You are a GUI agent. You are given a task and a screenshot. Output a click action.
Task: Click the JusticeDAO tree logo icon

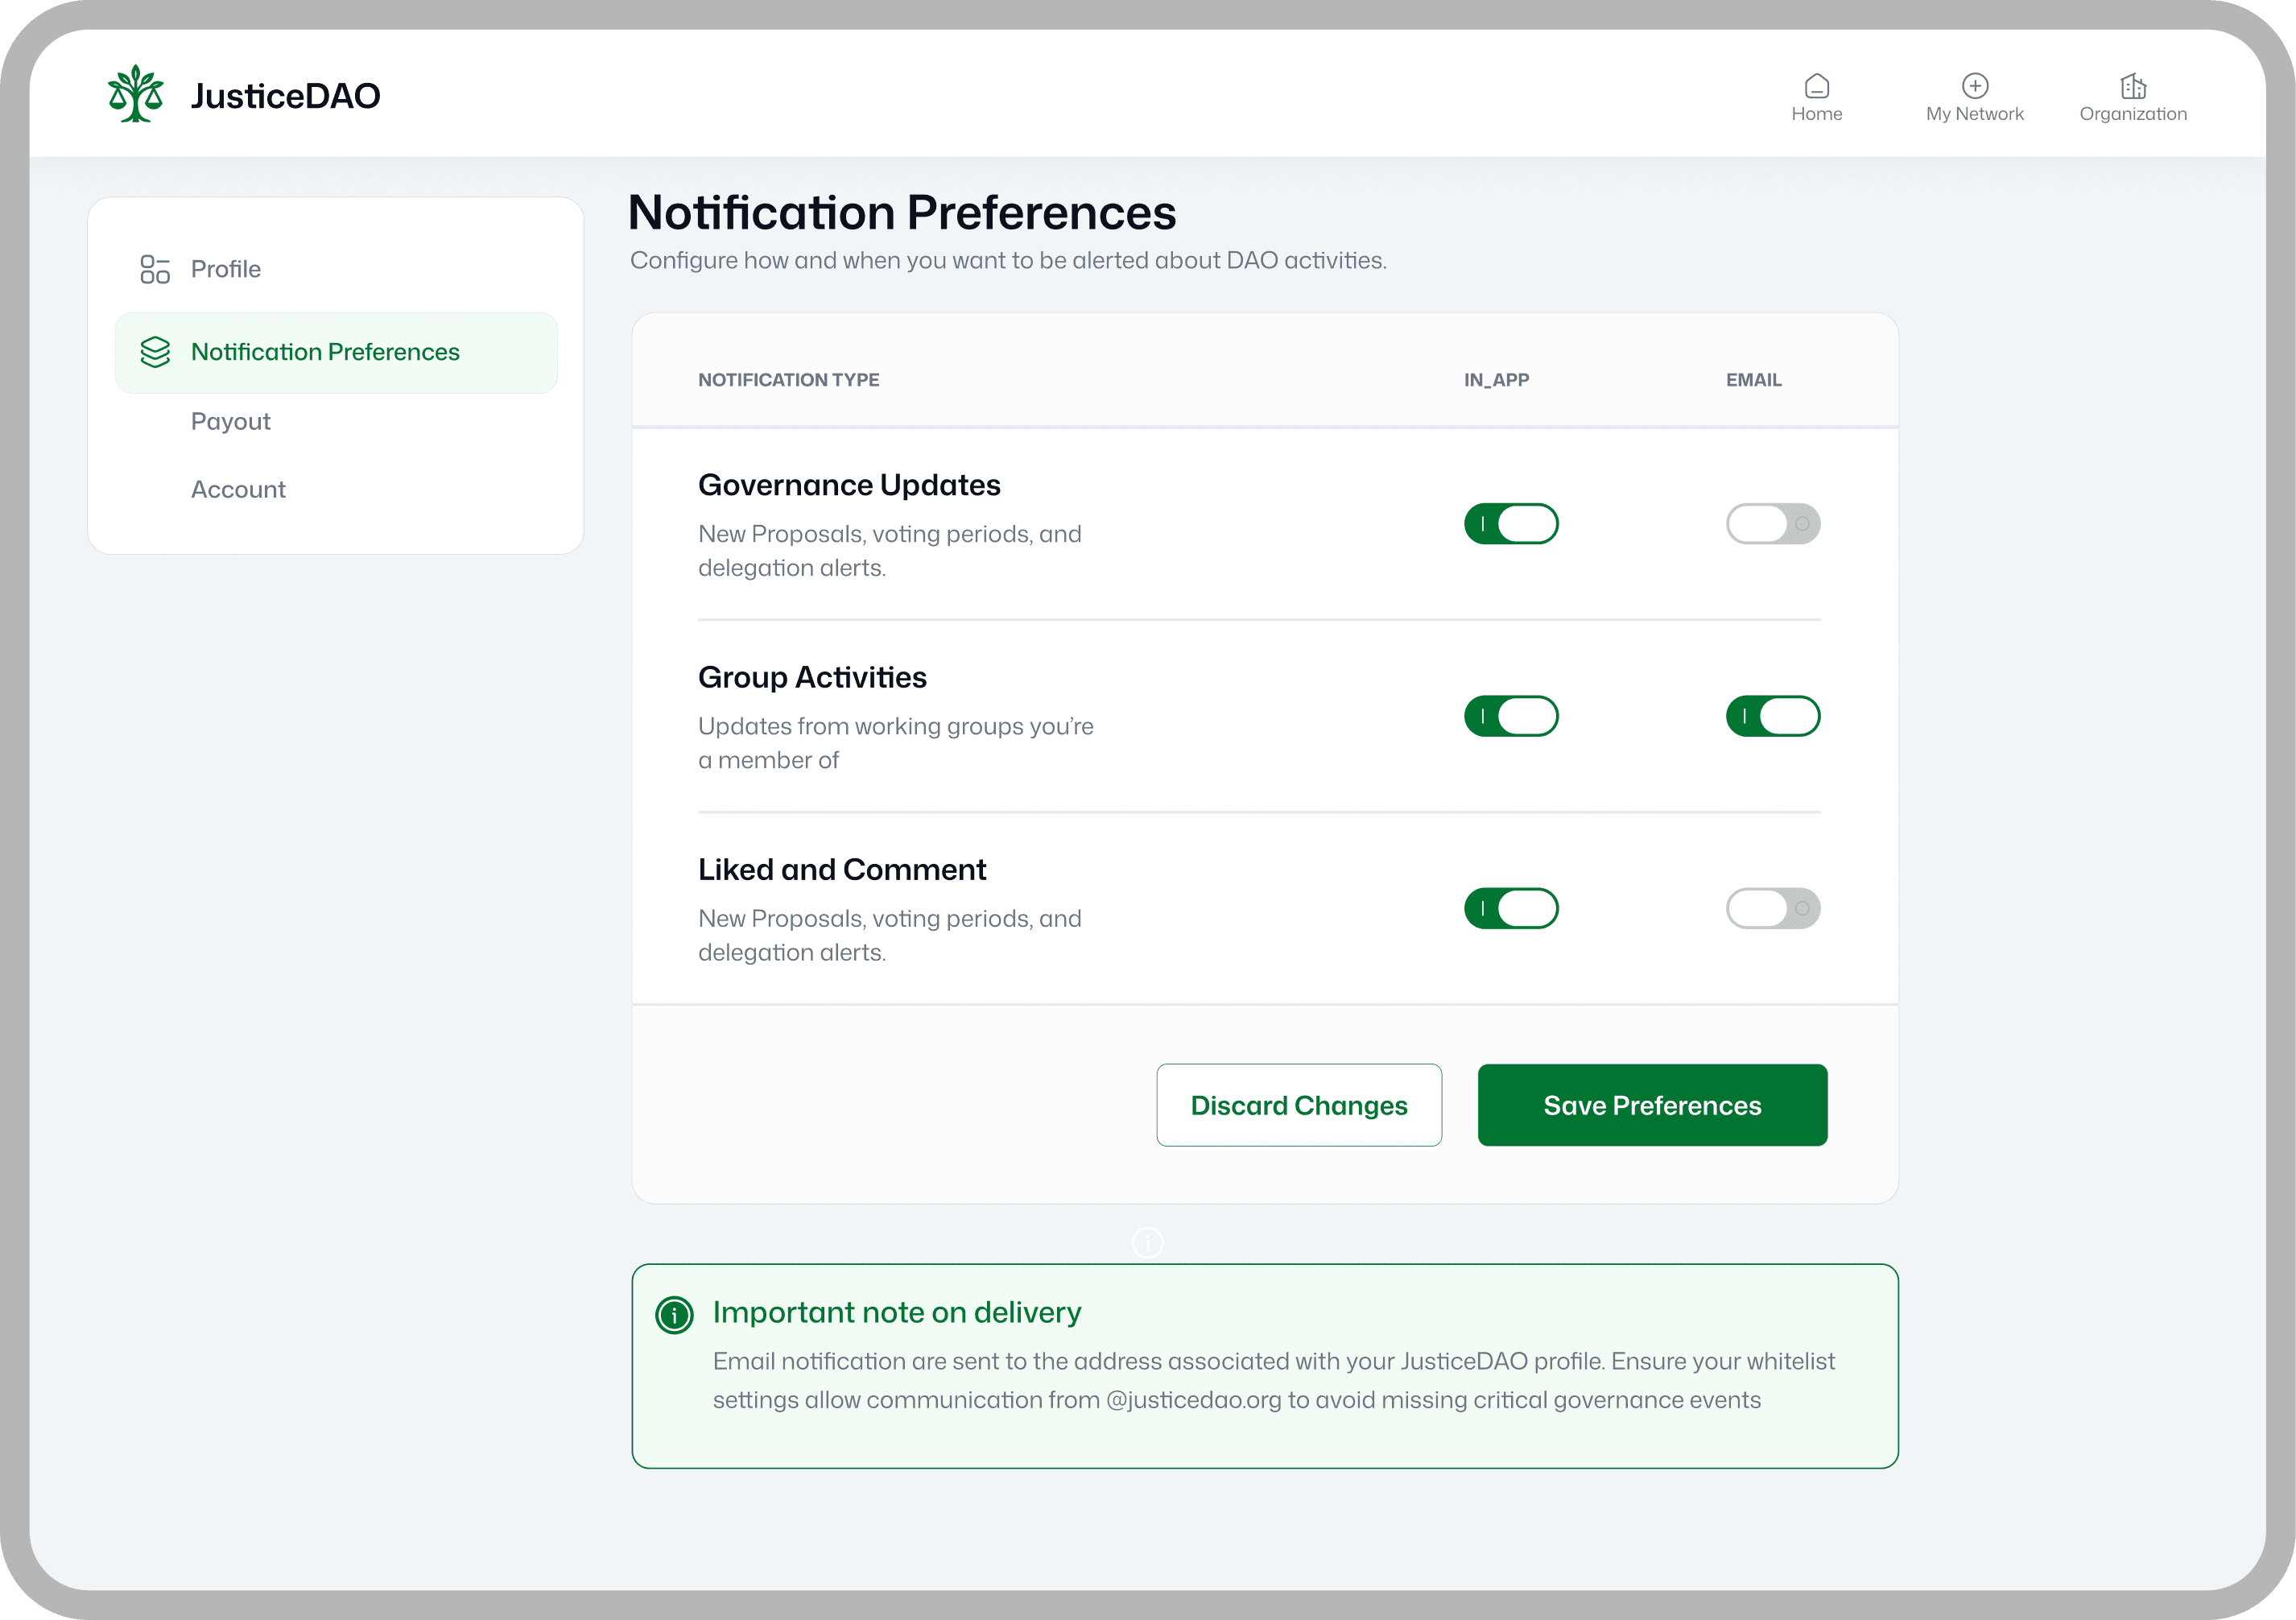(x=135, y=95)
